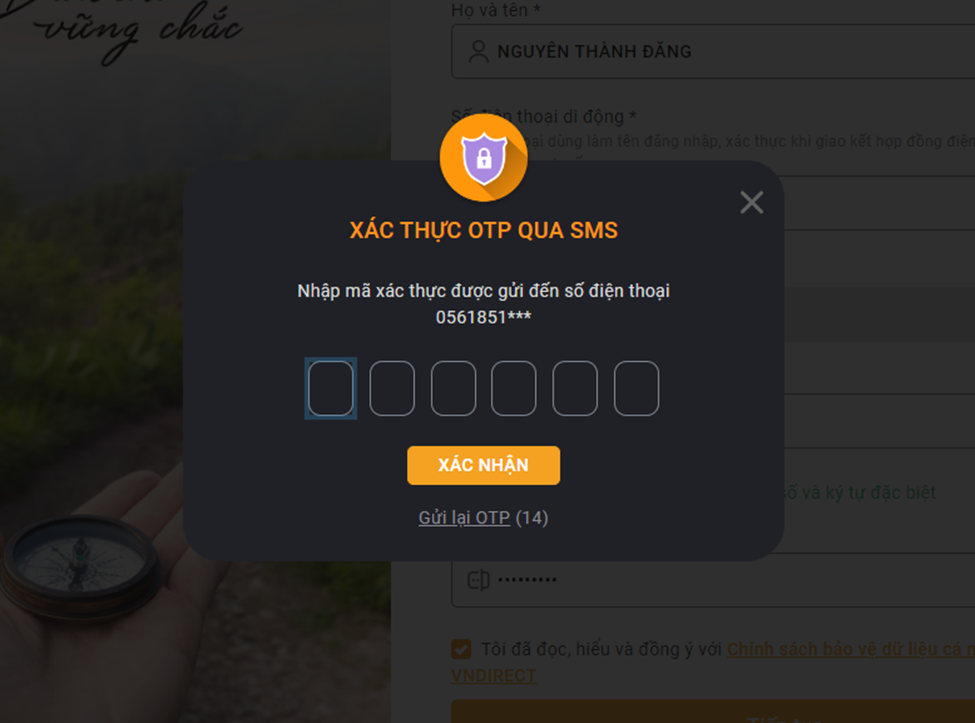
Task: Toggle the agreement checkbox
Action: 461,649
